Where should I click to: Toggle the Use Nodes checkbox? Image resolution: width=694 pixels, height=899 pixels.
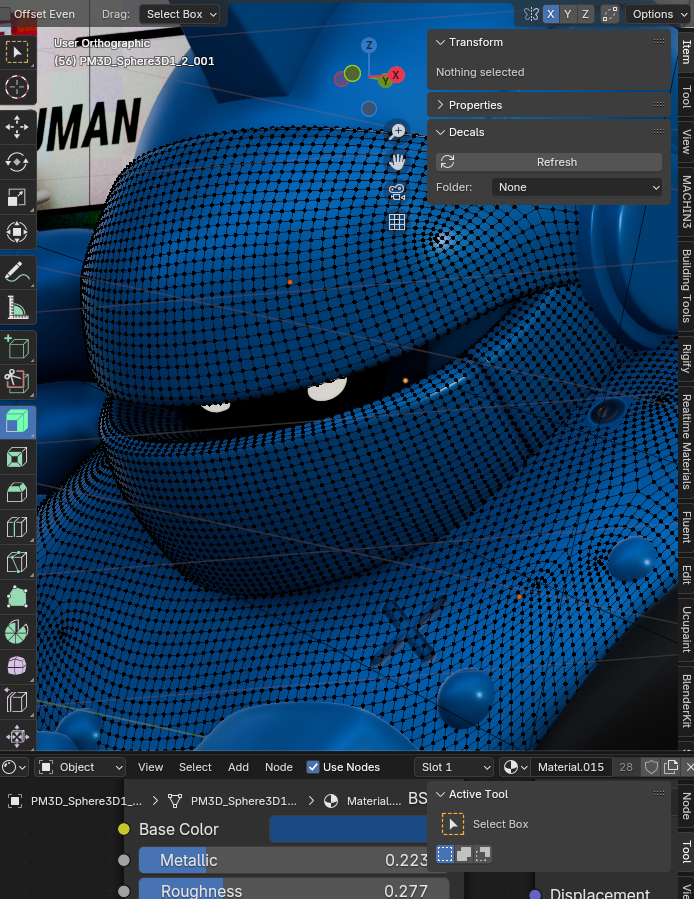313,767
